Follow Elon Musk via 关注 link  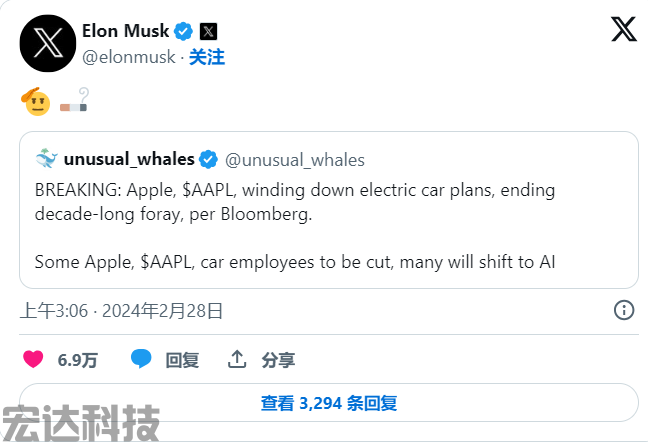click(207, 57)
